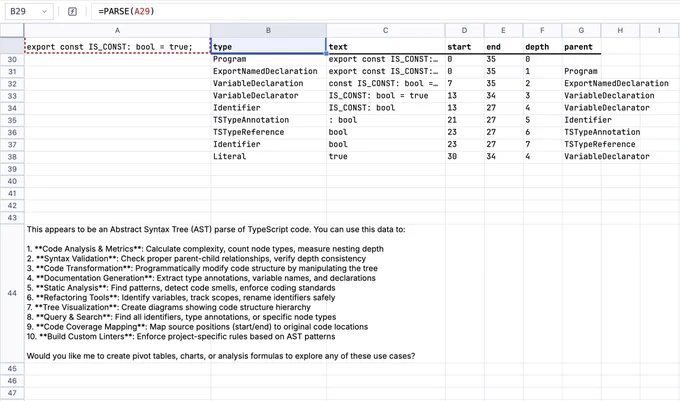Click into the formula bar containing =PARSE(A29)
Image resolution: width=680 pixels, height=401 pixels.
tap(384, 12)
